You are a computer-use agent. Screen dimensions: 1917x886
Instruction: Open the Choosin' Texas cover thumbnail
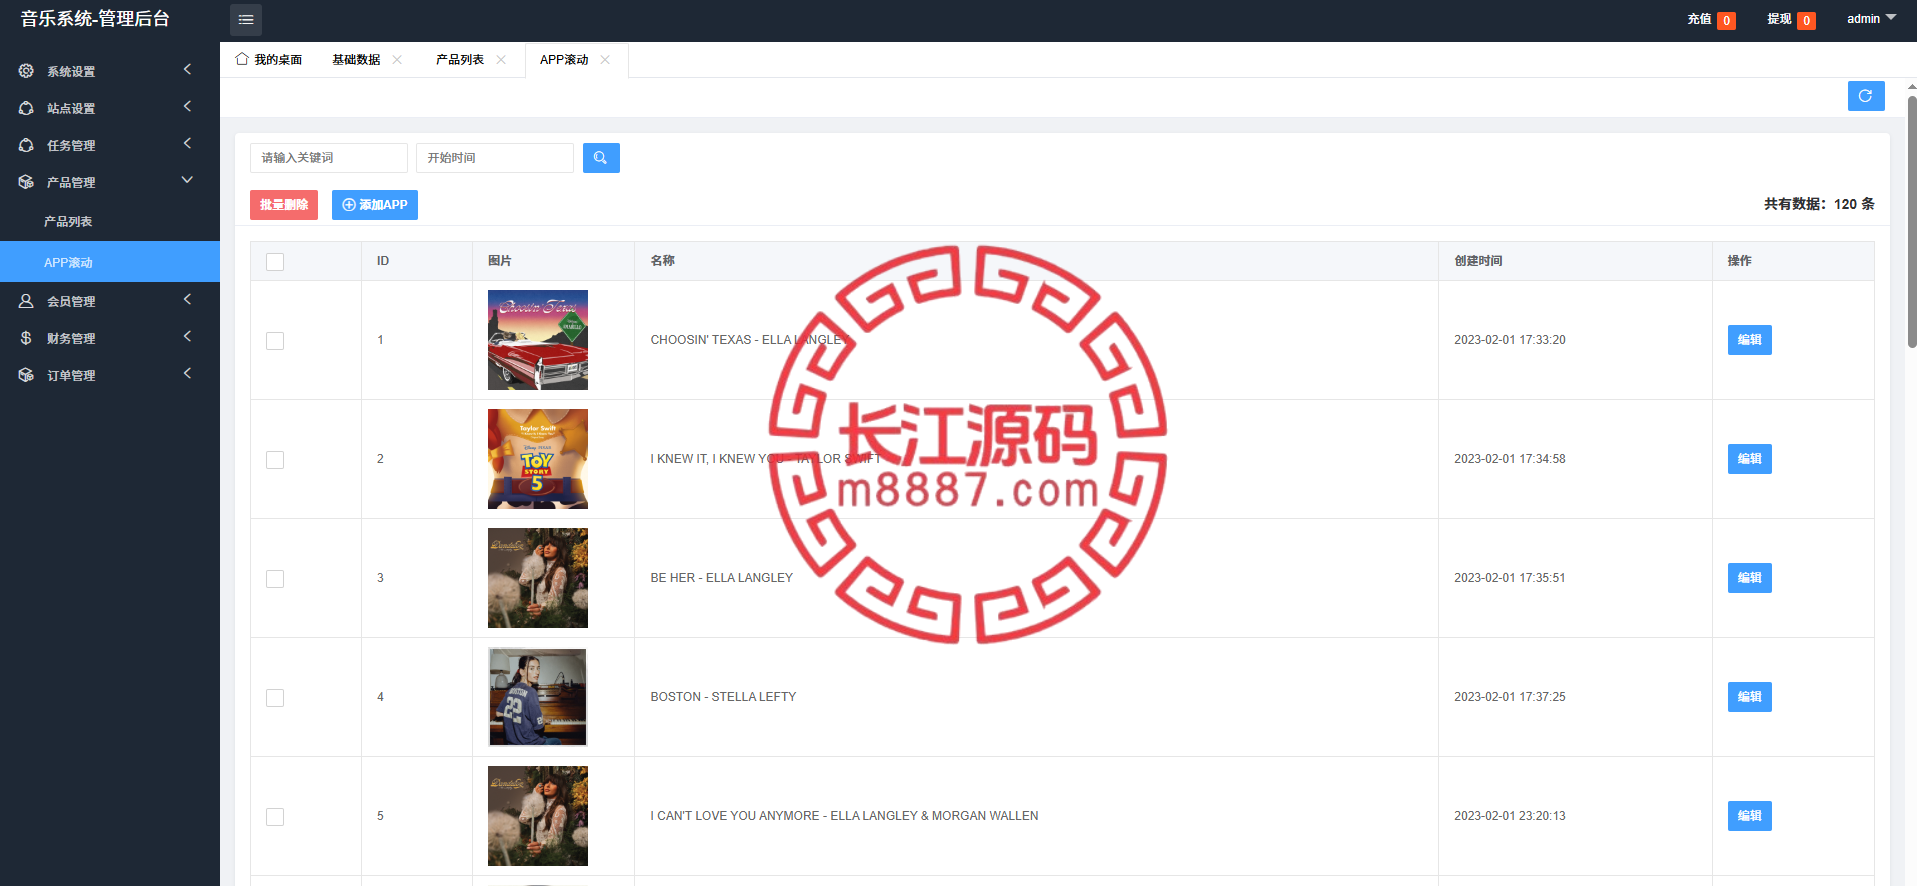538,340
